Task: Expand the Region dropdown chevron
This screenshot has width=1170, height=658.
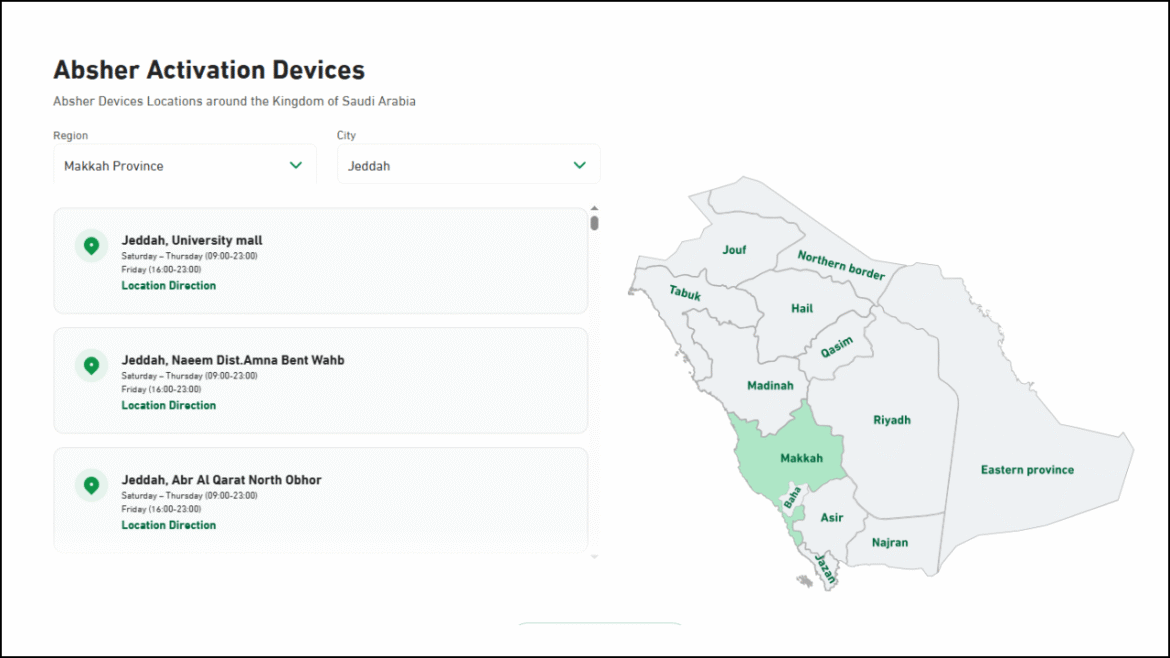Action: 296,165
